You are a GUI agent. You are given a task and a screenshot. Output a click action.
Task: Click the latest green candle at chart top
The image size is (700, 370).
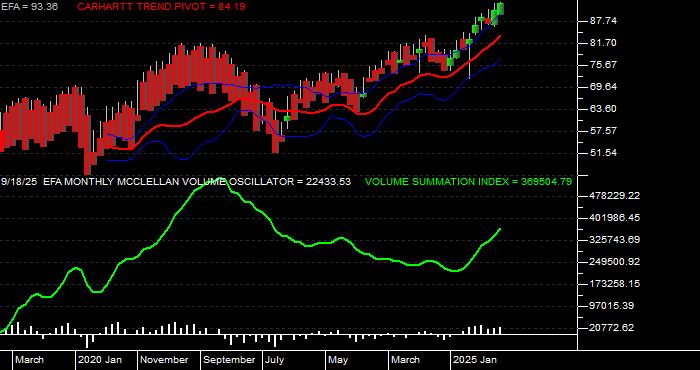pyautogui.click(x=500, y=8)
